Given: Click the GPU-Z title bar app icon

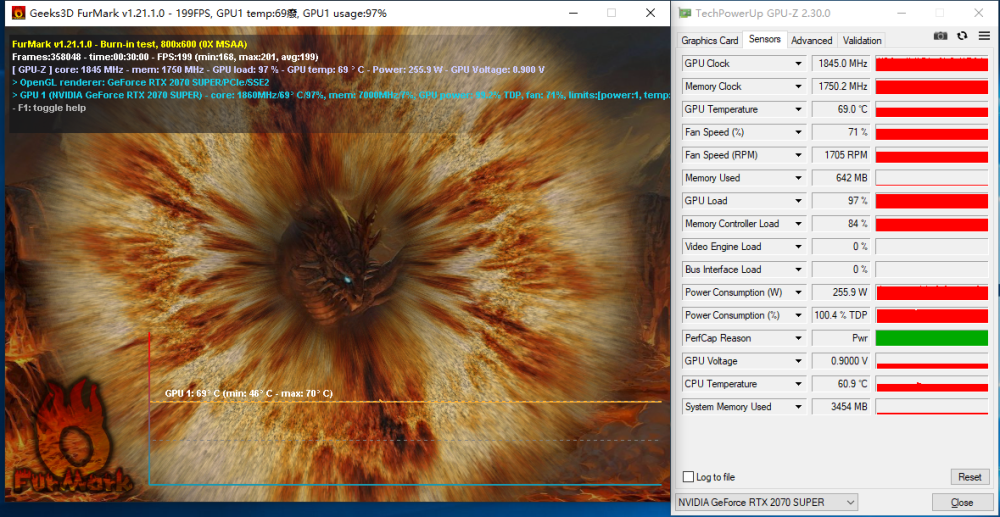Looking at the screenshot, I should point(685,13).
